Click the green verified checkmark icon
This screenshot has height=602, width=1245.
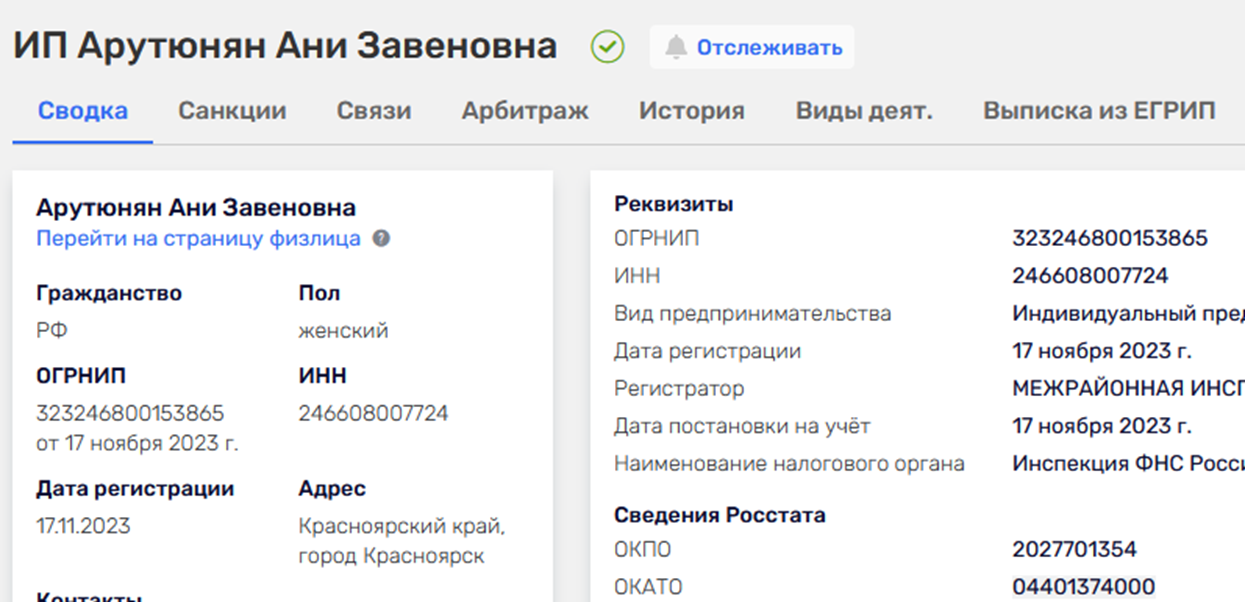click(x=607, y=47)
